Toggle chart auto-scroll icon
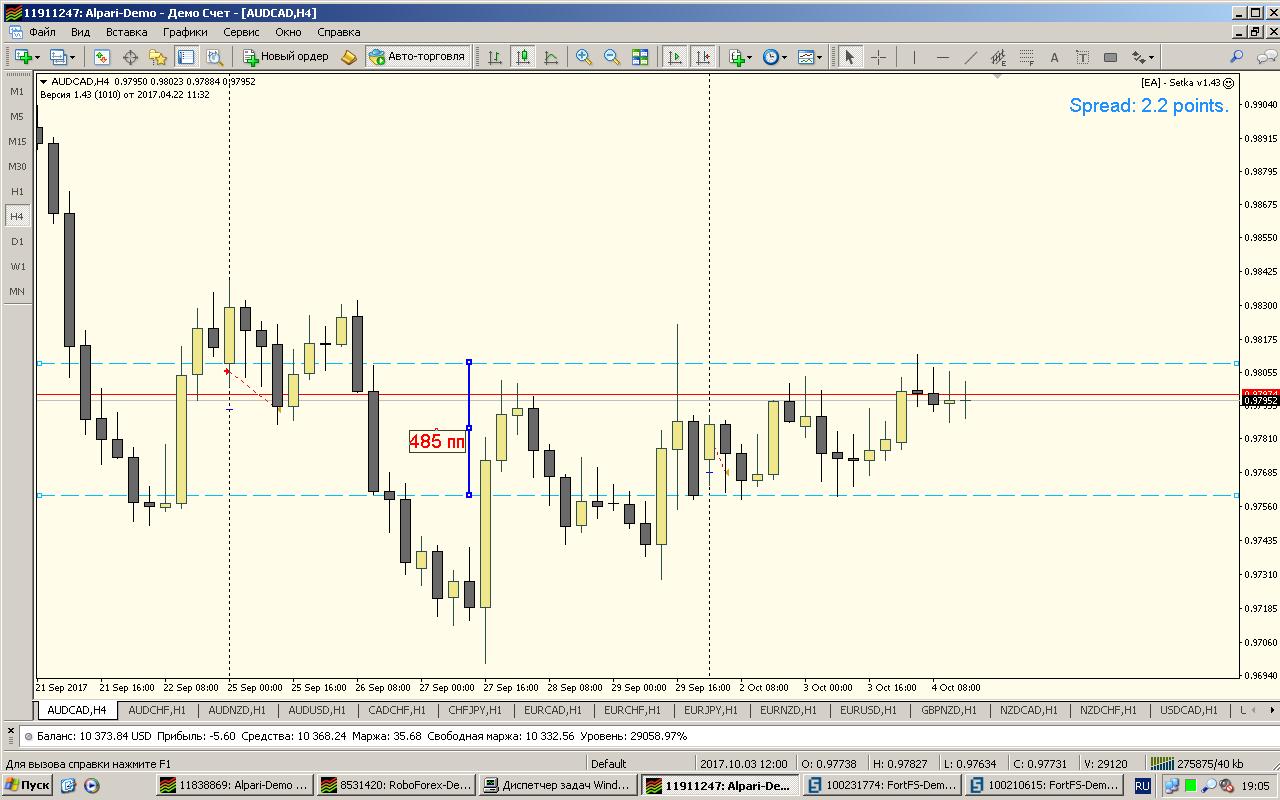Viewport: 1280px width, 800px height. [x=675, y=57]
